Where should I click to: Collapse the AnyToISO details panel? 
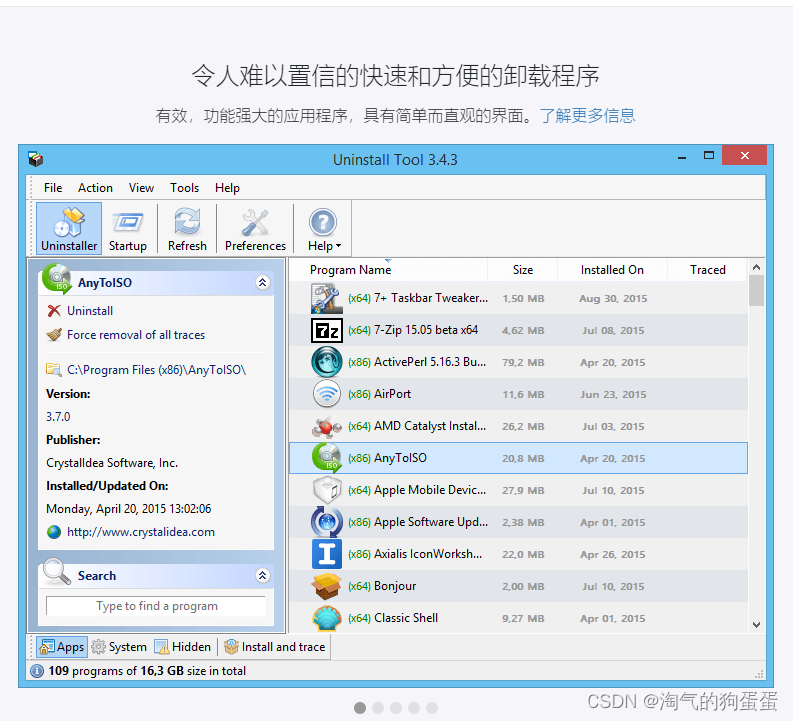pyautogui.click(x=262, y=282)
